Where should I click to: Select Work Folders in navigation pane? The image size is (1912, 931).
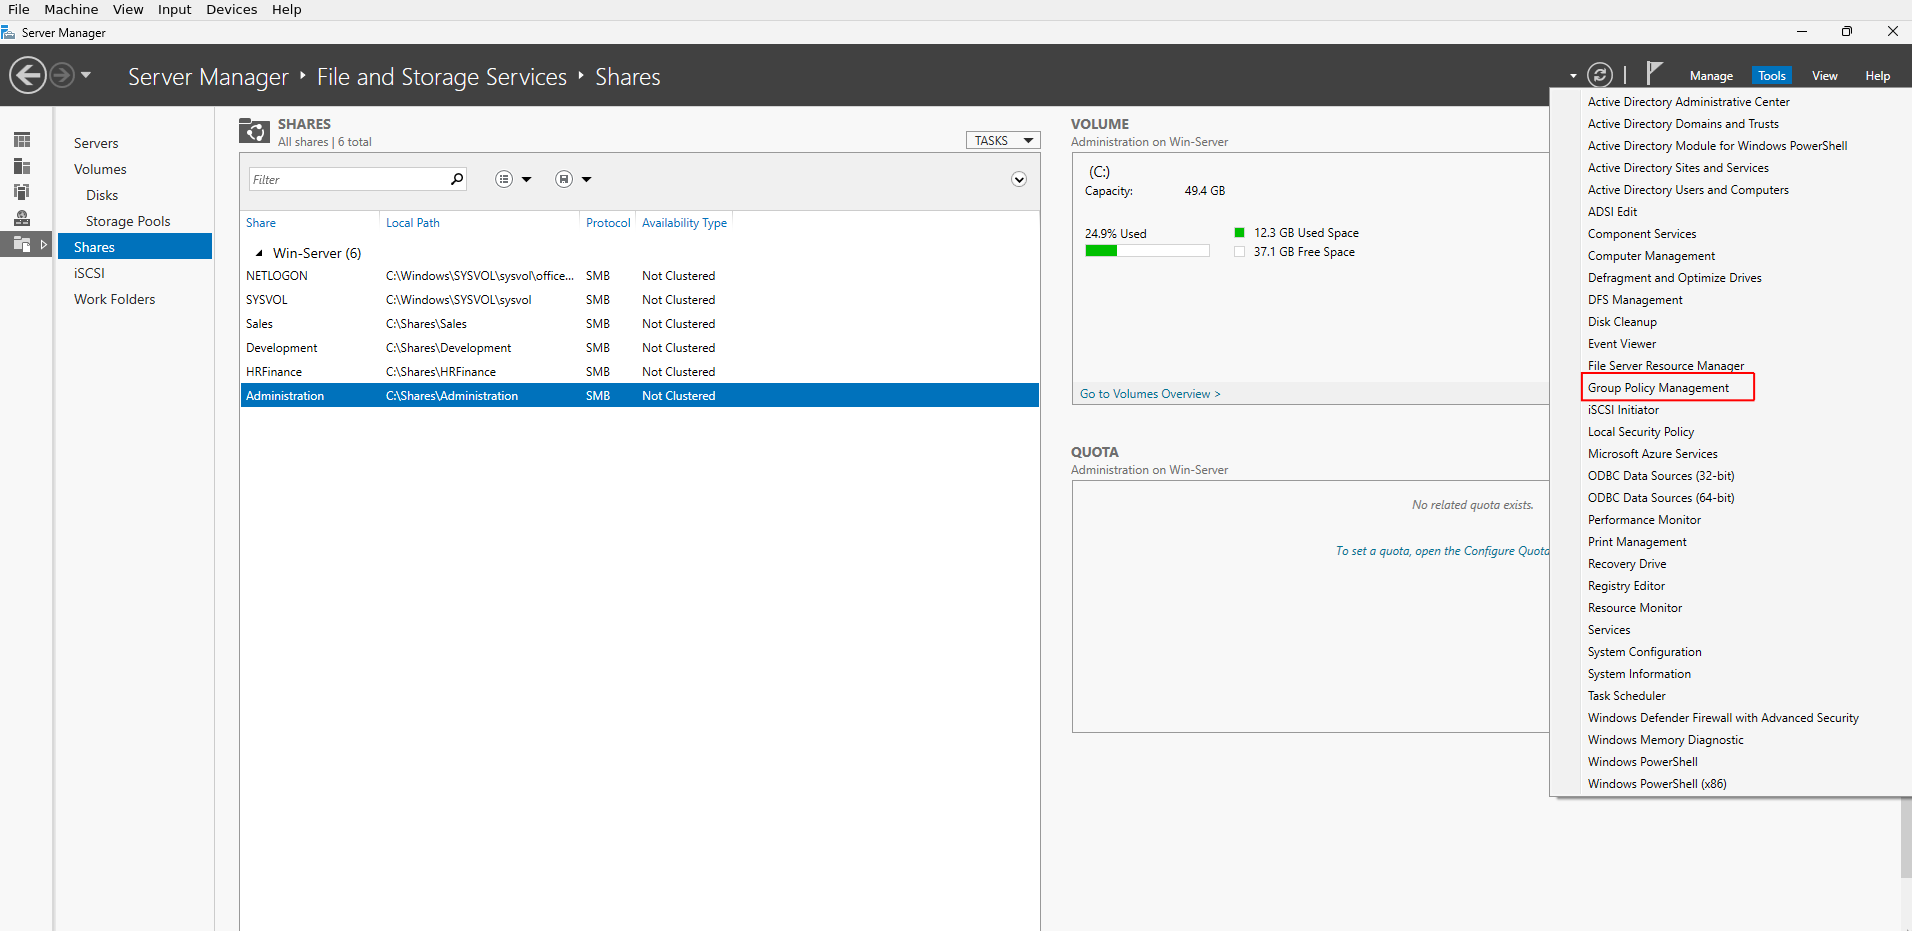click(114, 299)
